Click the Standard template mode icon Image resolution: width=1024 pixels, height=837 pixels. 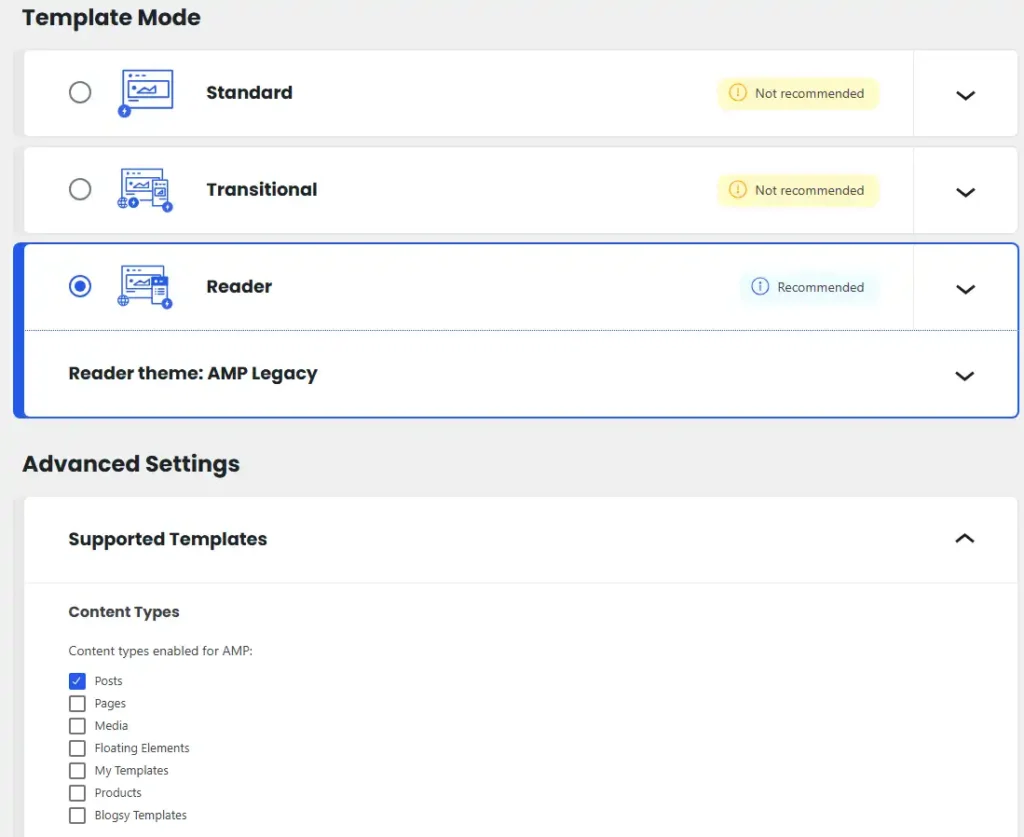pos(145,92)
